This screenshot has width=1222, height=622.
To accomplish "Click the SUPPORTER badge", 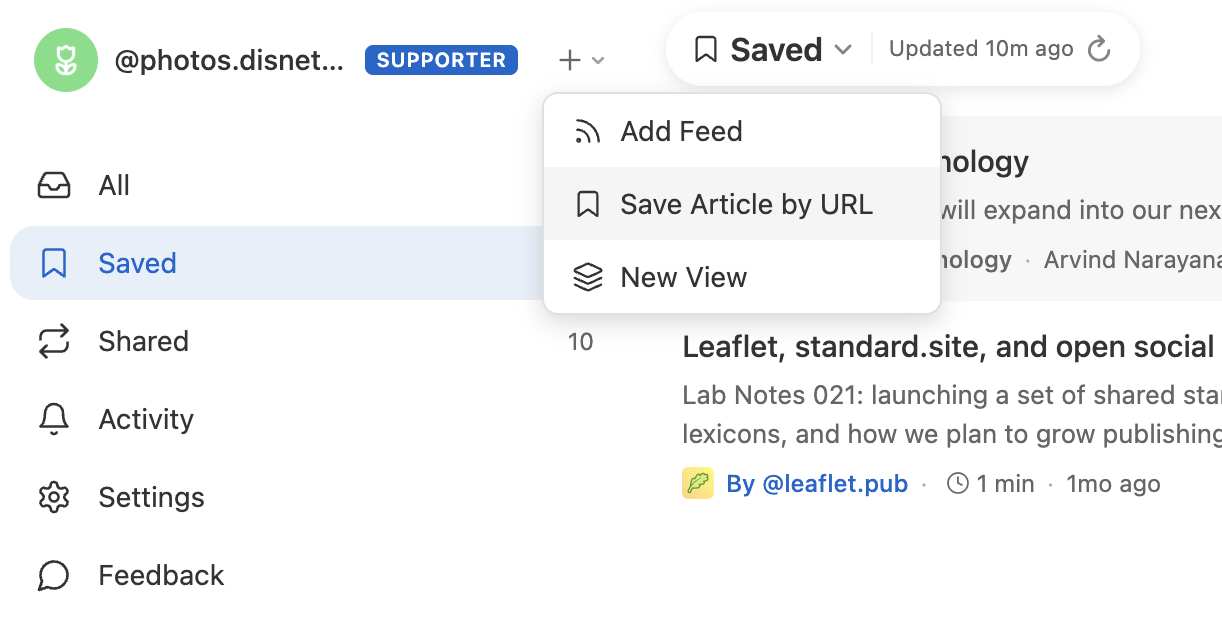I will coord(441,60).
